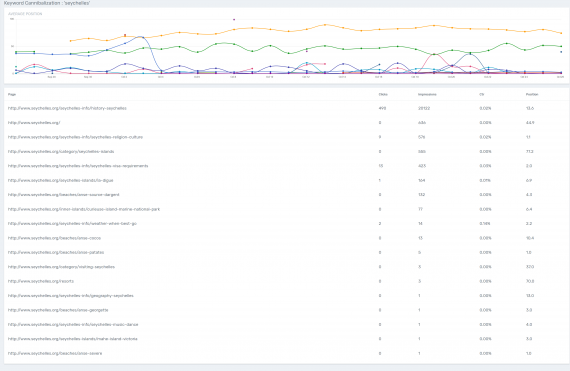Image resolution: width=570 pixels, height=371 pixels.
Task: Click the Page column header
Action: [x=12, y=94]
